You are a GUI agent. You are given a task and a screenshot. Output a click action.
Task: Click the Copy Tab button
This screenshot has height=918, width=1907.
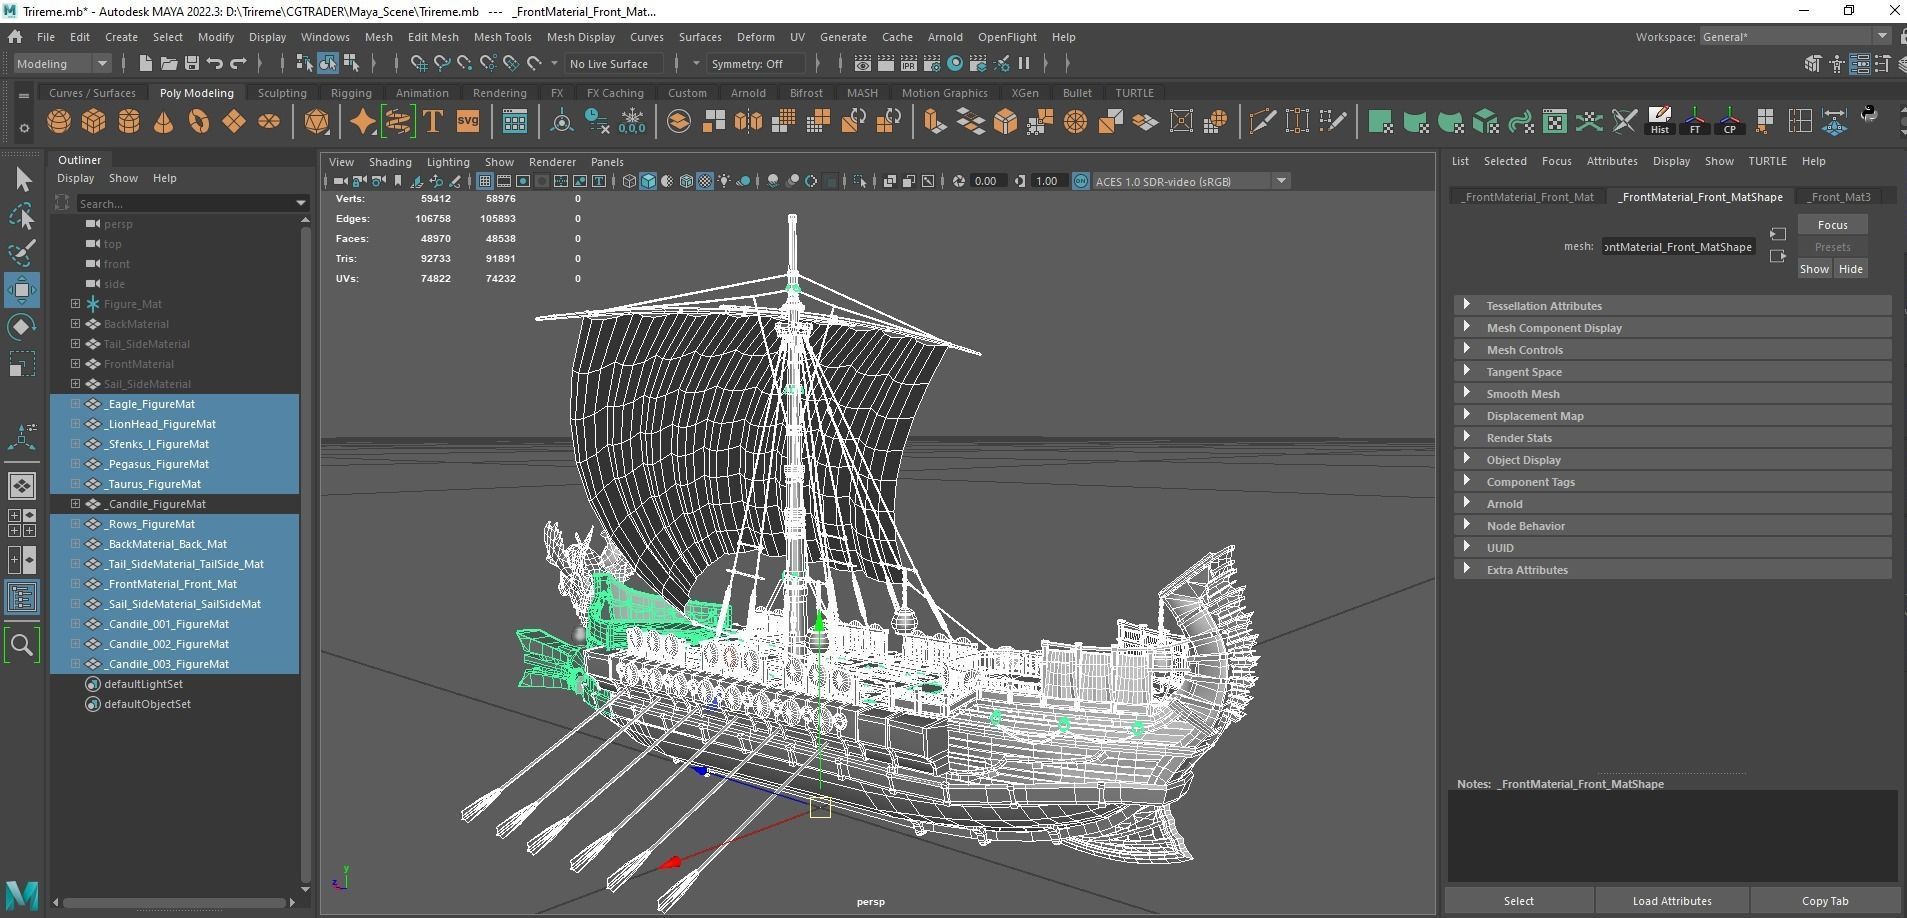[x=1825, y=901]
